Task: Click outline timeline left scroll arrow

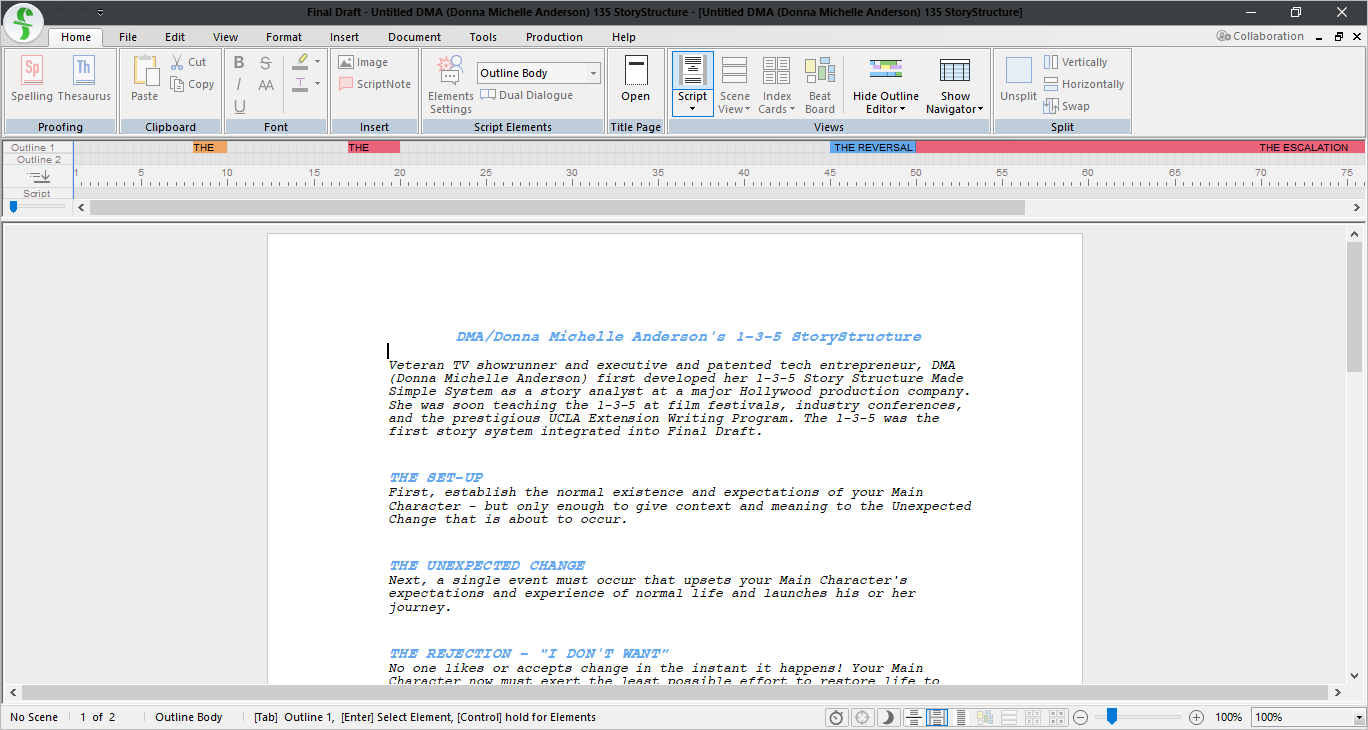Action: point(82,207)
